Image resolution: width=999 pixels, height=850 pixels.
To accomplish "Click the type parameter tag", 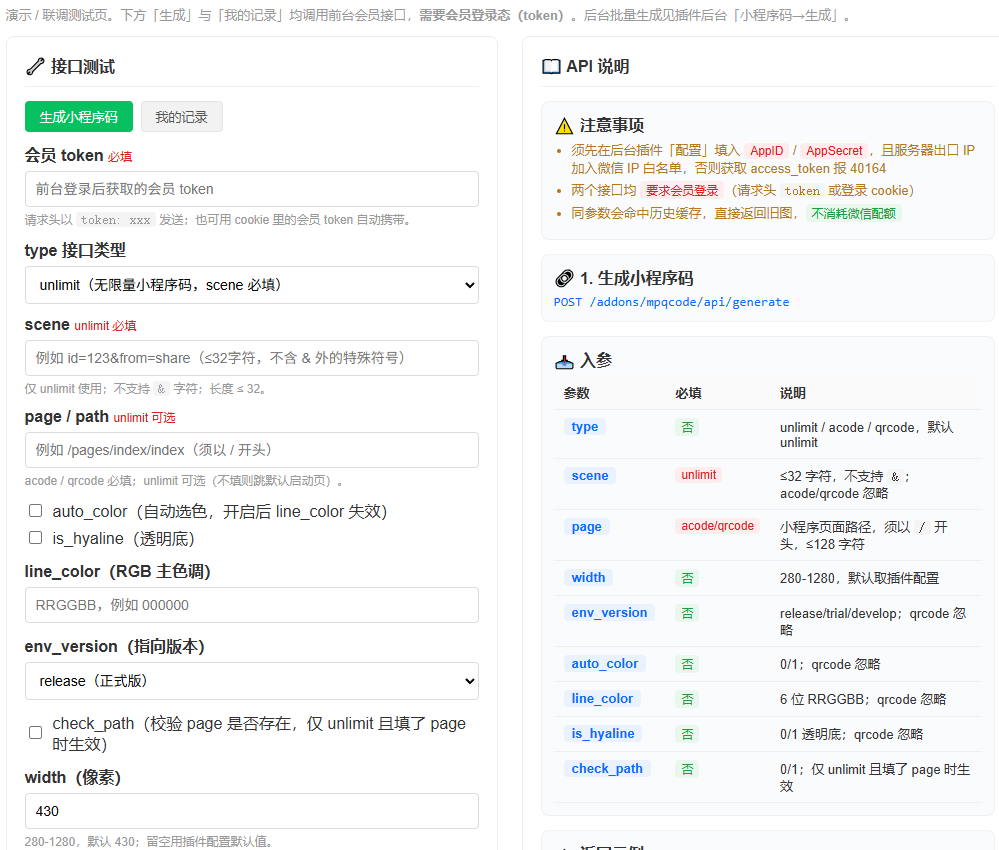I will coord(585,427).
